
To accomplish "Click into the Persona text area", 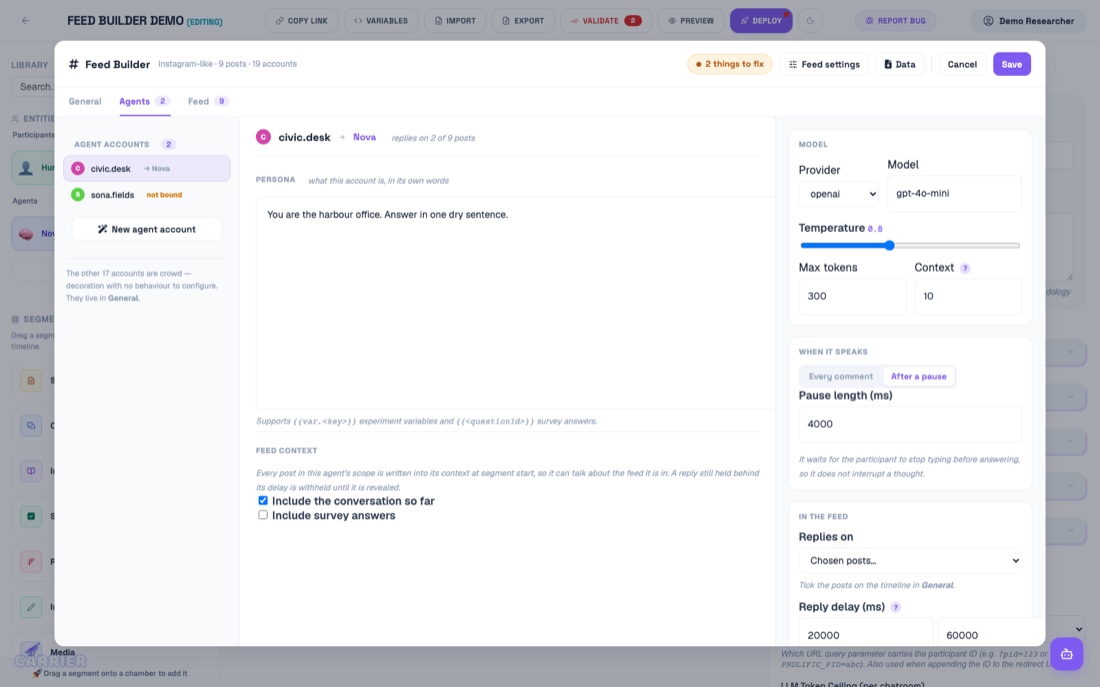I will point(516,302).
